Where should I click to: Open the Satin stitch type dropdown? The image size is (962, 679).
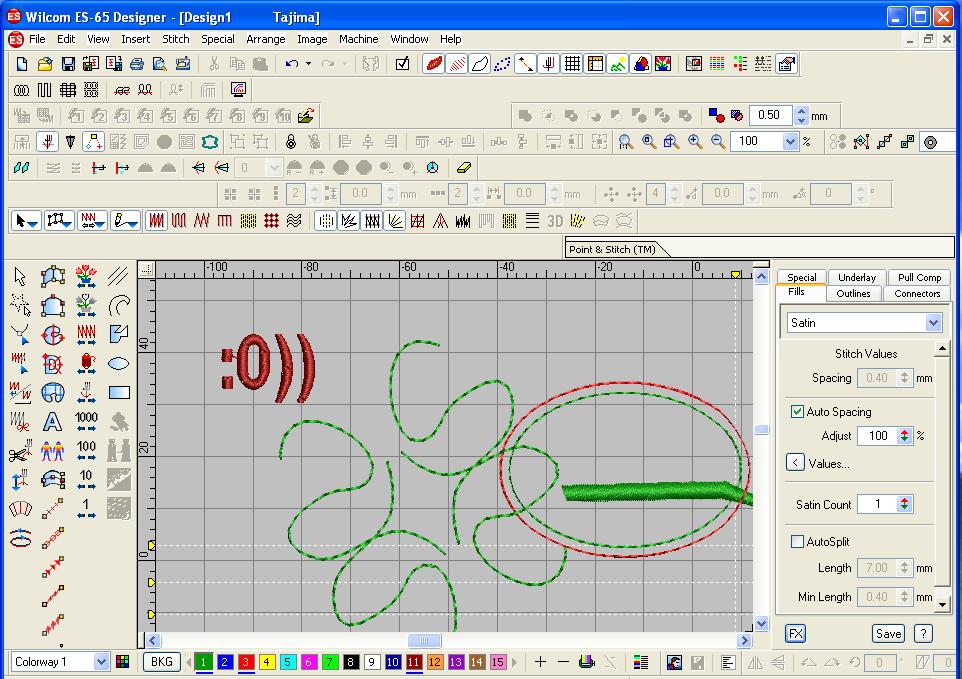(x=933, y=323)
